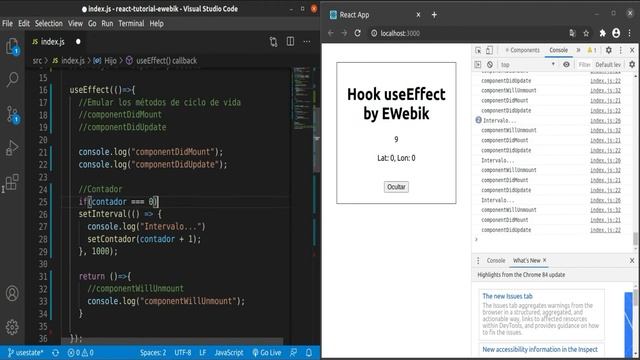640x360 pixels.
Task: Click the console output scrollbar thumb
Action: point(636,239)
